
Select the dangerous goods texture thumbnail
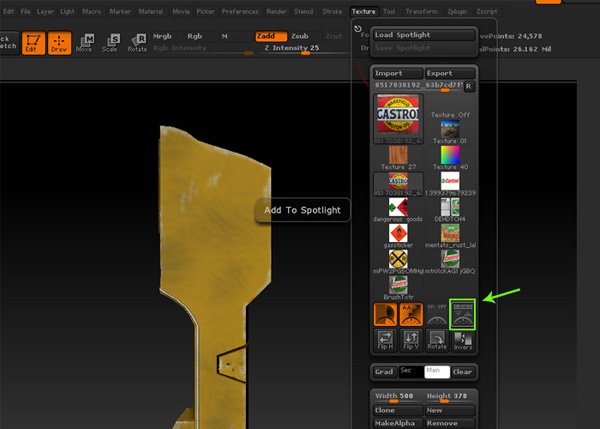point(398,210)
